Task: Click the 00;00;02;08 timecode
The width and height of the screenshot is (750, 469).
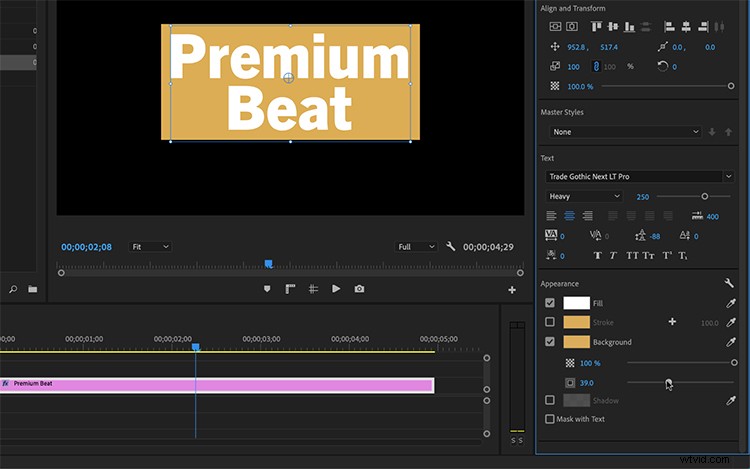Action: (x=87, y=247)
